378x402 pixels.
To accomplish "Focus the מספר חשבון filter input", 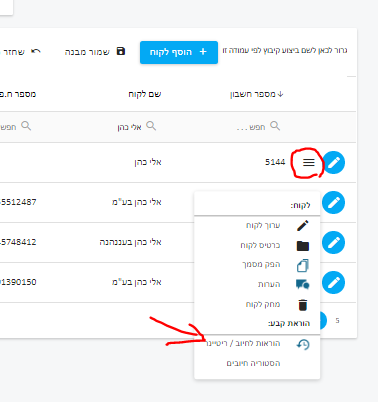I will point(251,127).
